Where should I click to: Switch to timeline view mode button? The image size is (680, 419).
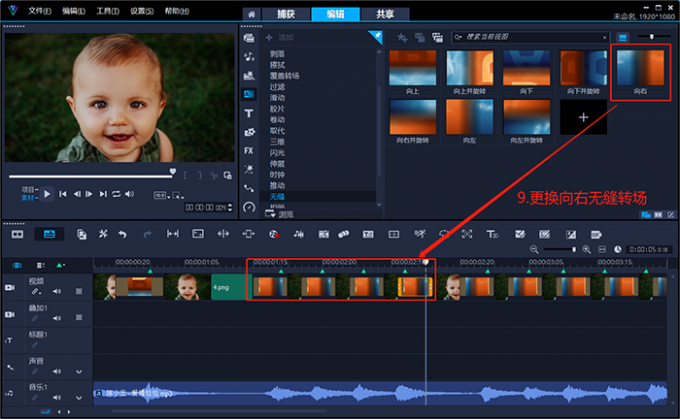[49, 234]
